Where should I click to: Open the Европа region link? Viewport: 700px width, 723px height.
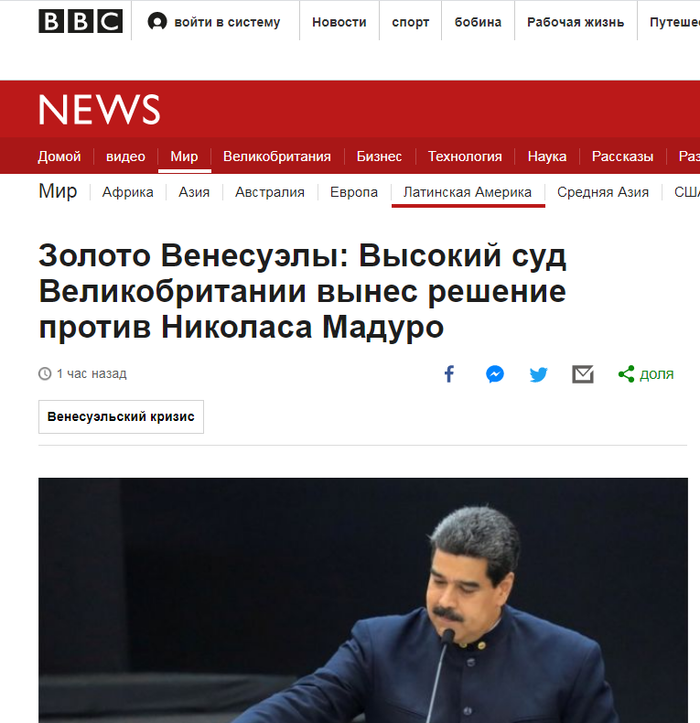pyautogui.click(x=354, y=192)
